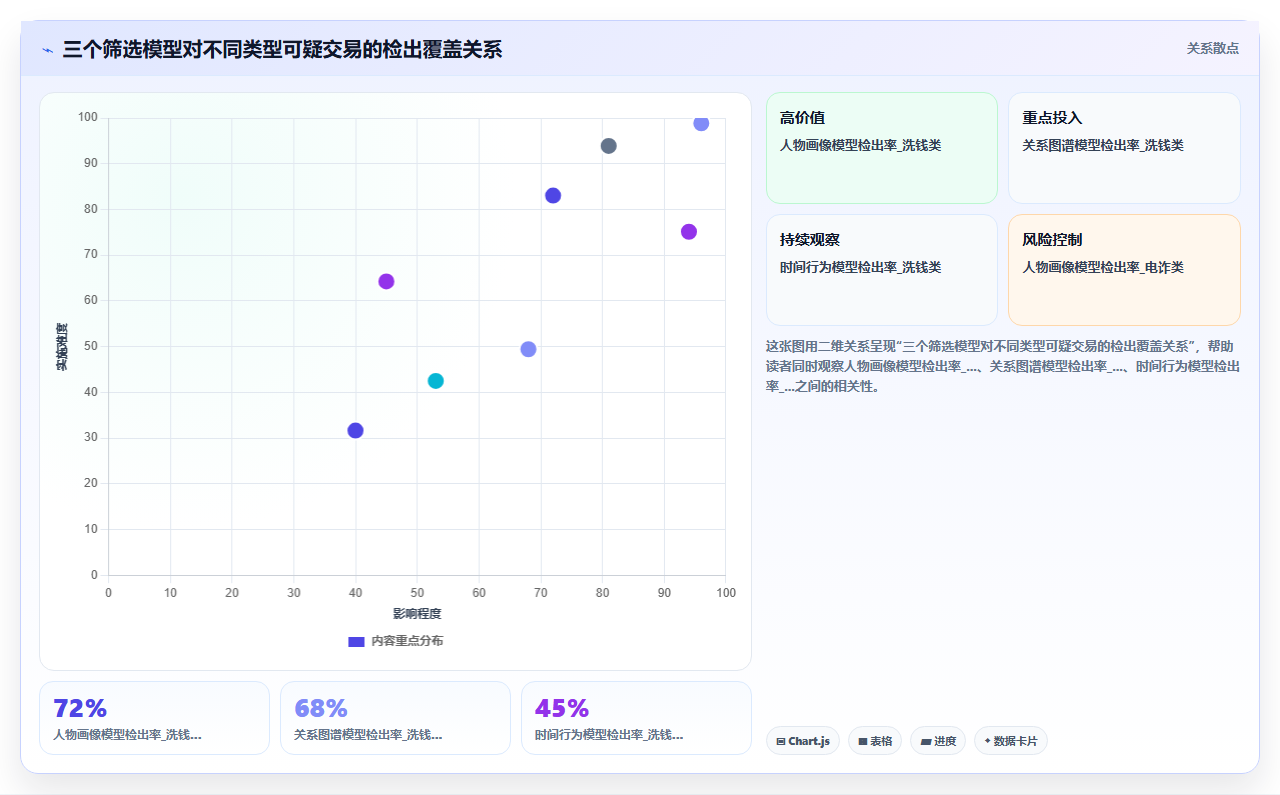Screen dimensions: 1280x795
Task: Select the 数据卡片 tag chip
Action: point(1011,741)
